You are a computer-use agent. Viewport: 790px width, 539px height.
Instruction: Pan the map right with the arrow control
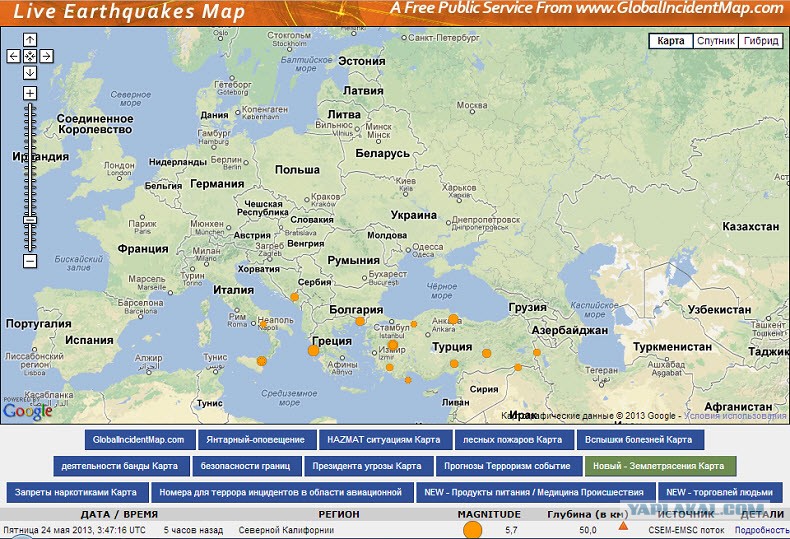tap(46, 56)
